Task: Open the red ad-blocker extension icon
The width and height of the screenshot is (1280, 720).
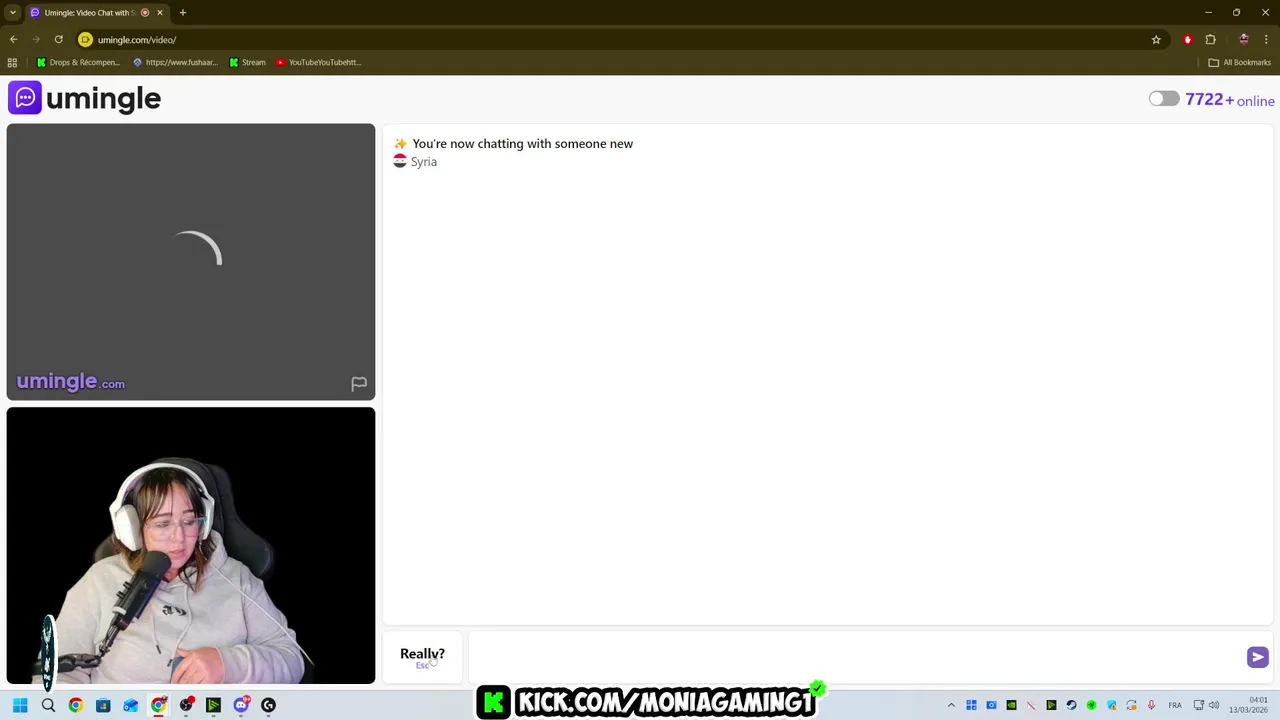Action: 1188,40
